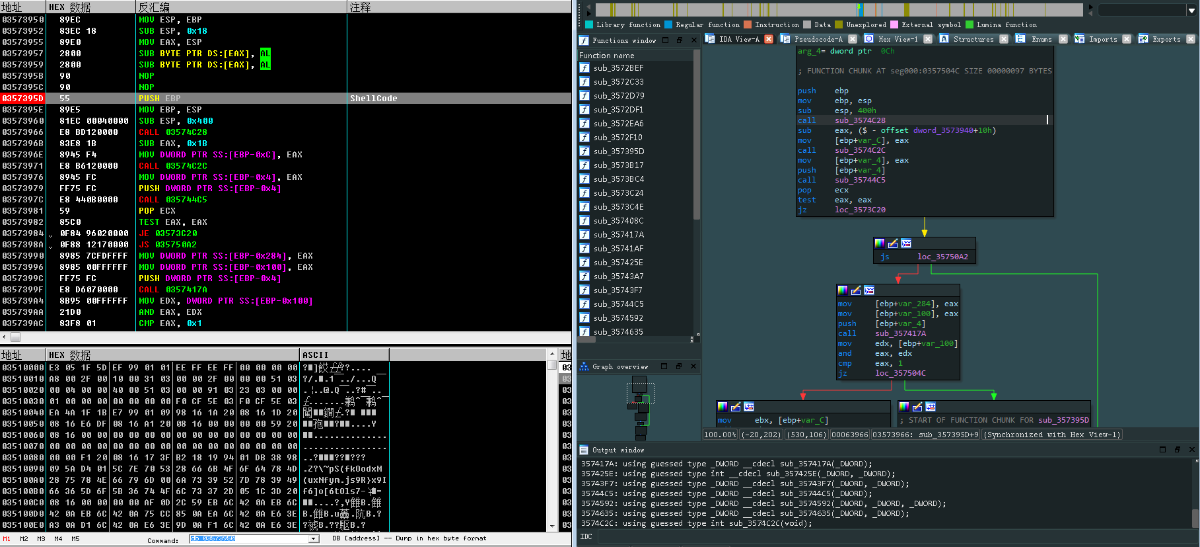The image size is (1200, 547).
Task: Switch to memory dump M2
Action: pos(24,539)
